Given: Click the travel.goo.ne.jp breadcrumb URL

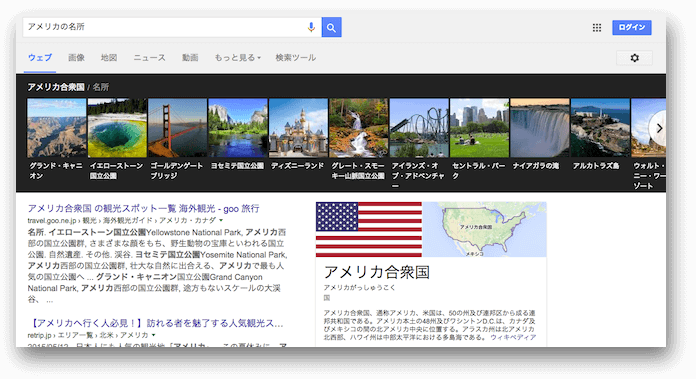Looking at the screenshot, I should (x=122, y=221).
